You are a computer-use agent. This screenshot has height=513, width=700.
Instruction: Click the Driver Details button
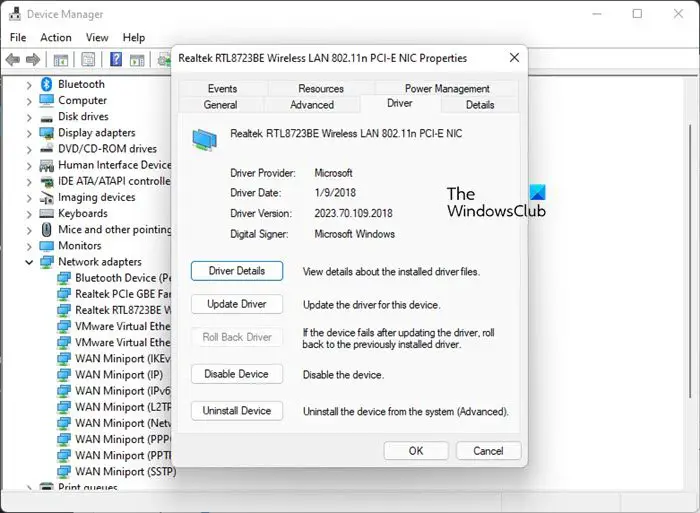pyautogui.click(x=237, y=271)
